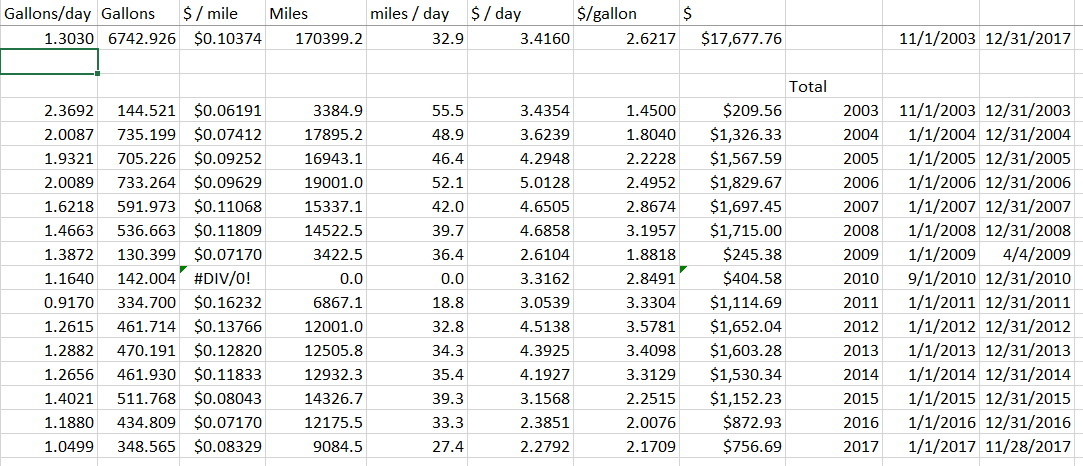The width and height of the screenshot is (1083, 466).
Task: Select the empty highlighted cell below 1.3030
Action: (49, 62)
